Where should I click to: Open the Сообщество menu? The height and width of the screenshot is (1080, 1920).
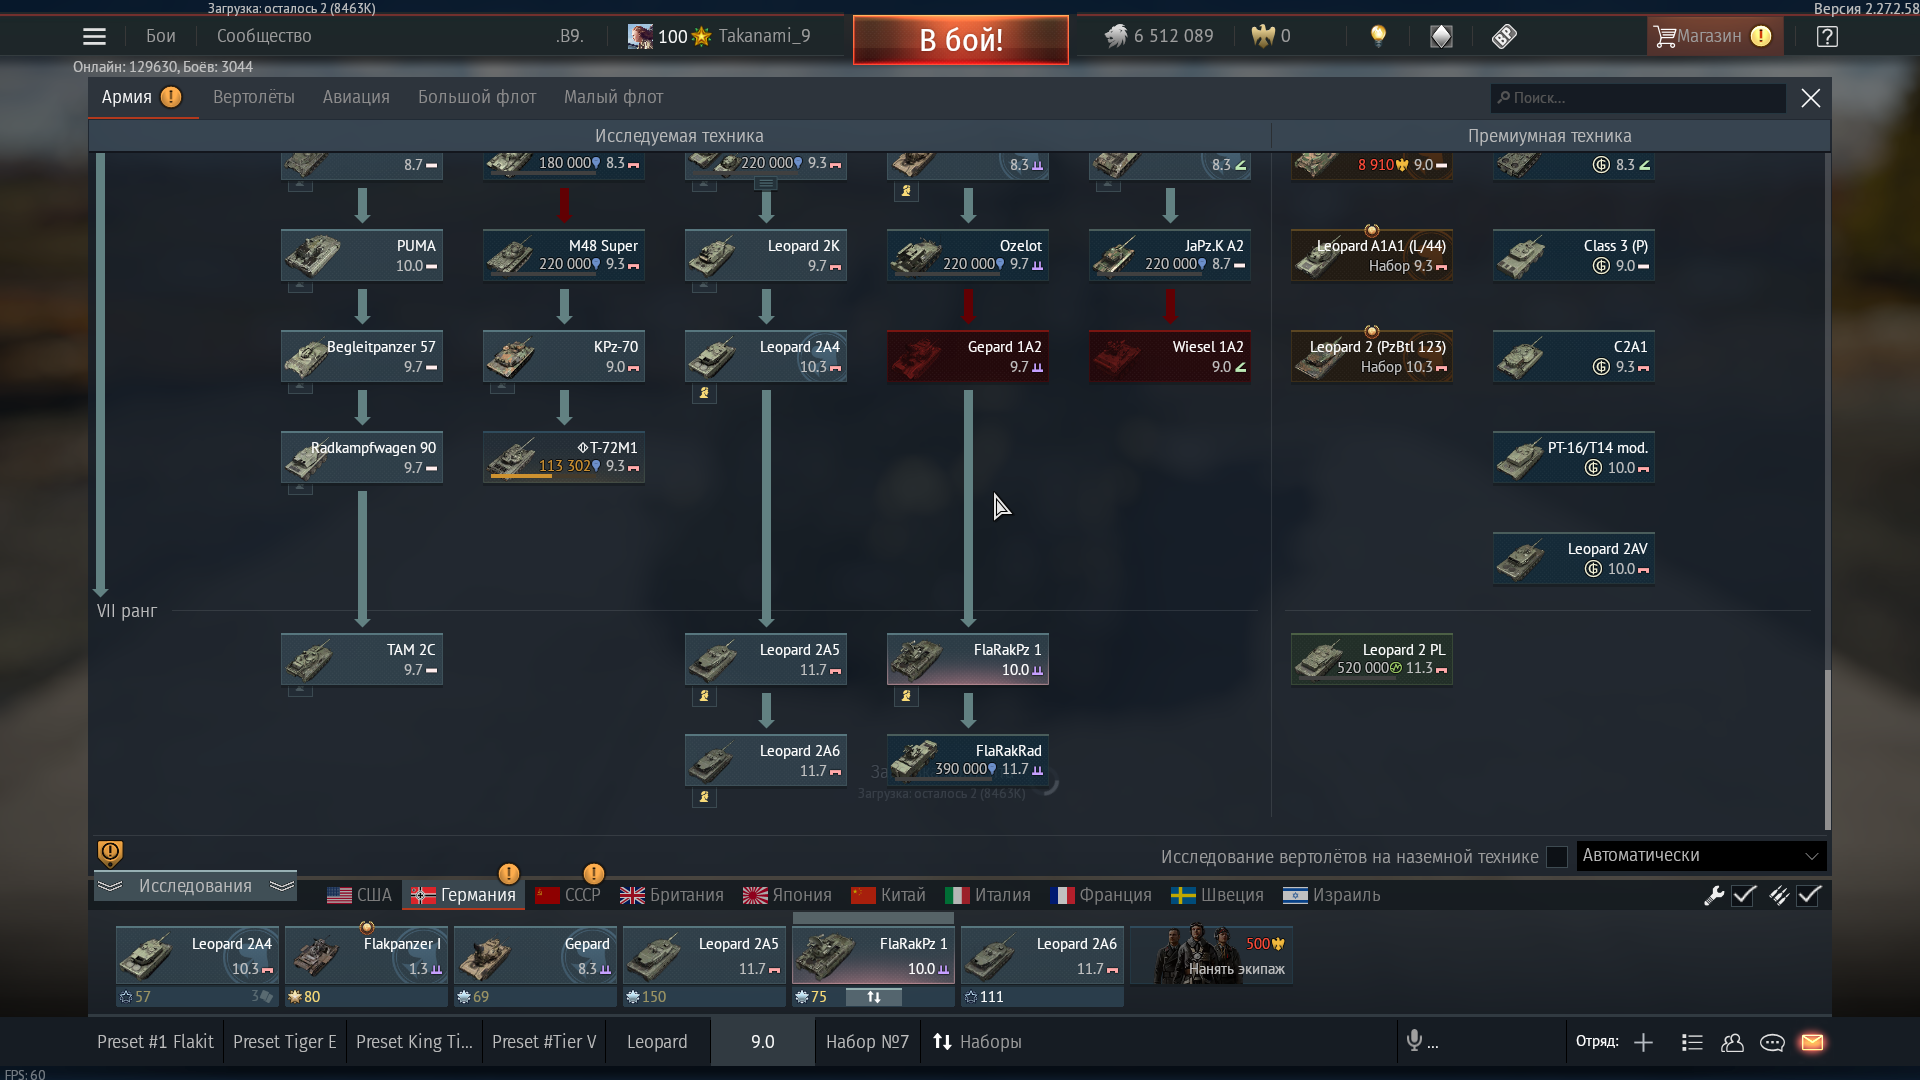(x=264, y=36)
